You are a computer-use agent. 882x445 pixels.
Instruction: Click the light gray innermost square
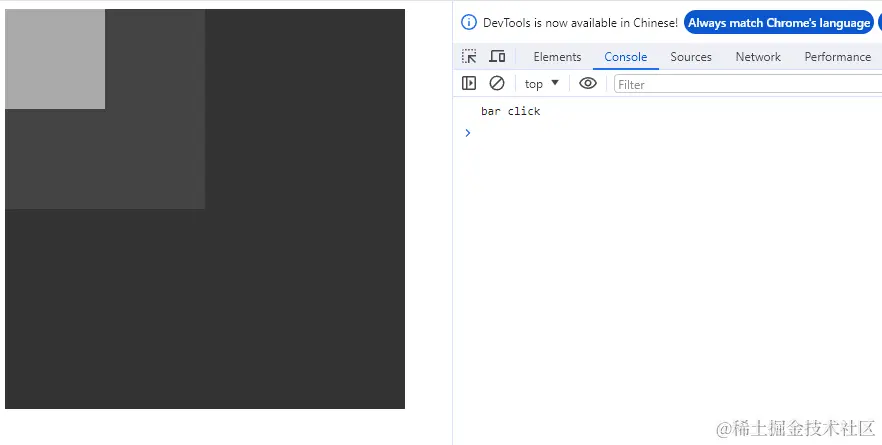(x=55, y=59)
